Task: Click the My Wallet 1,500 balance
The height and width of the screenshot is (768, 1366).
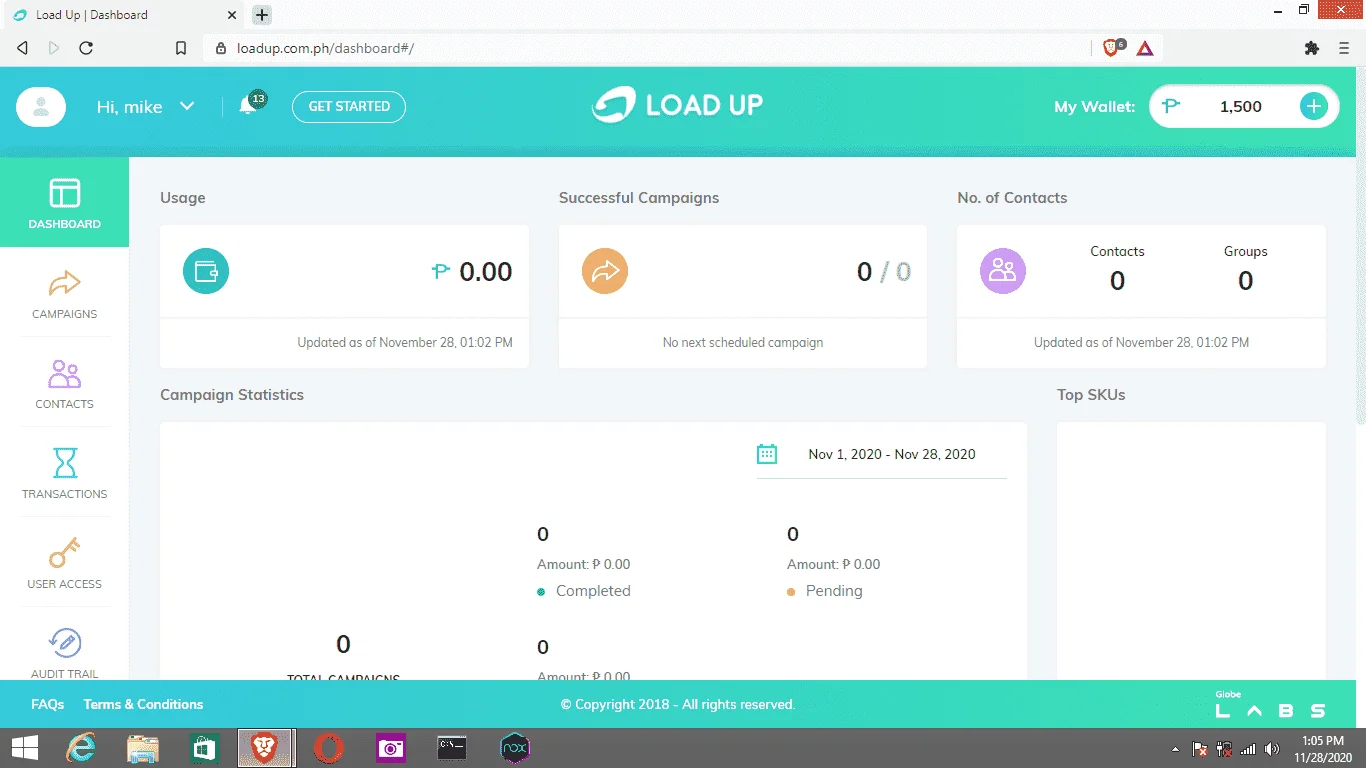Action: 1241,106
